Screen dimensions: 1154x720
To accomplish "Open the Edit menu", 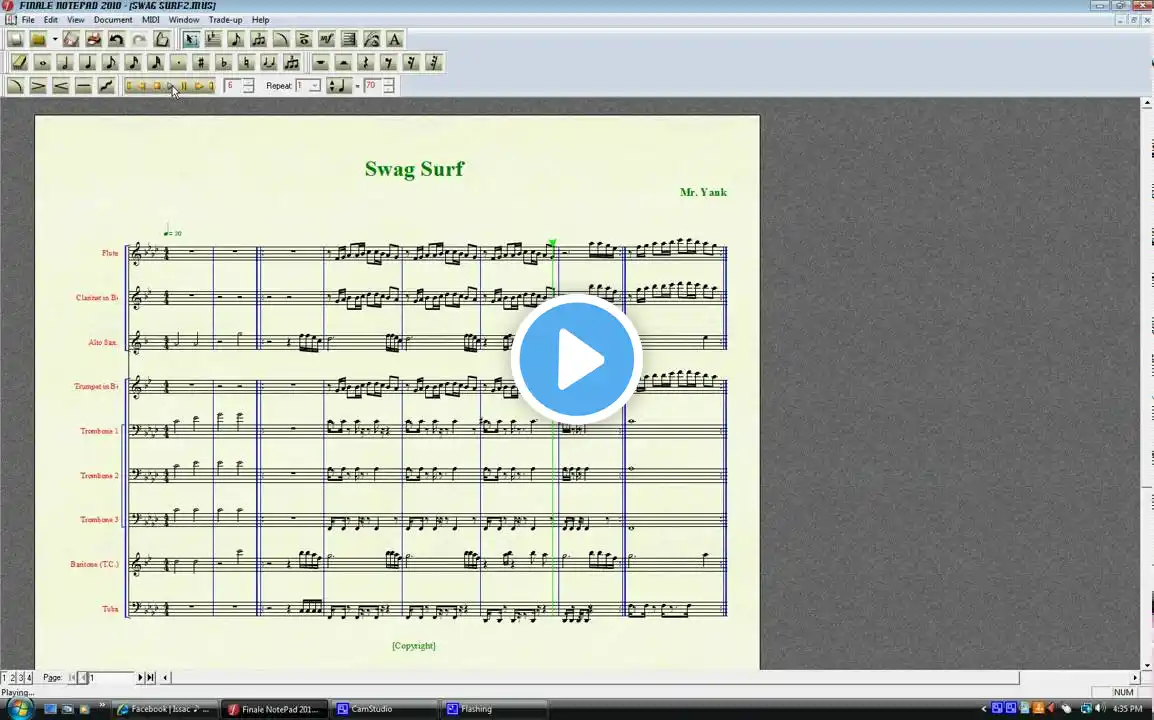I will pos(51,20).
